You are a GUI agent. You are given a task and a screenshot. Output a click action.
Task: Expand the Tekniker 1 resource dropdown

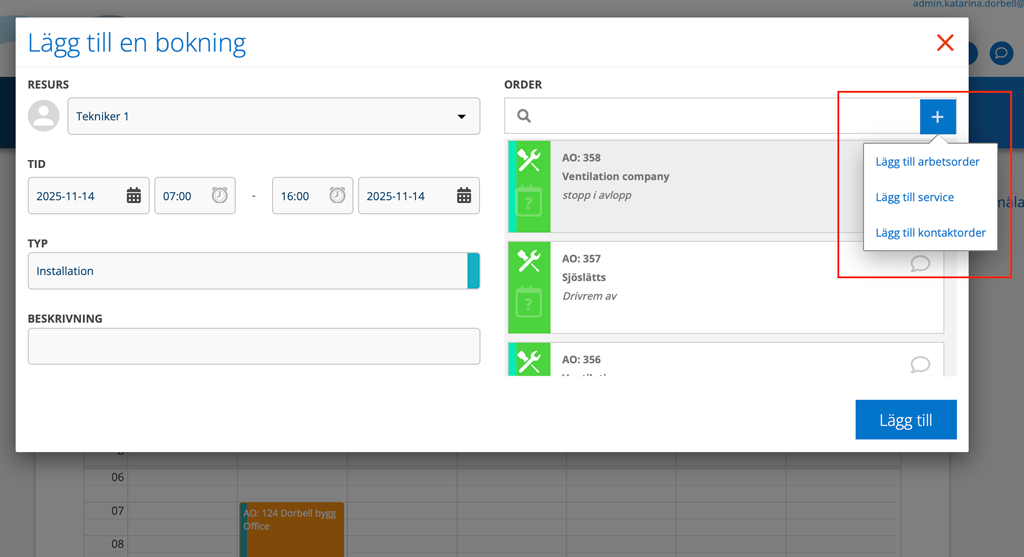tap(461, 116)
